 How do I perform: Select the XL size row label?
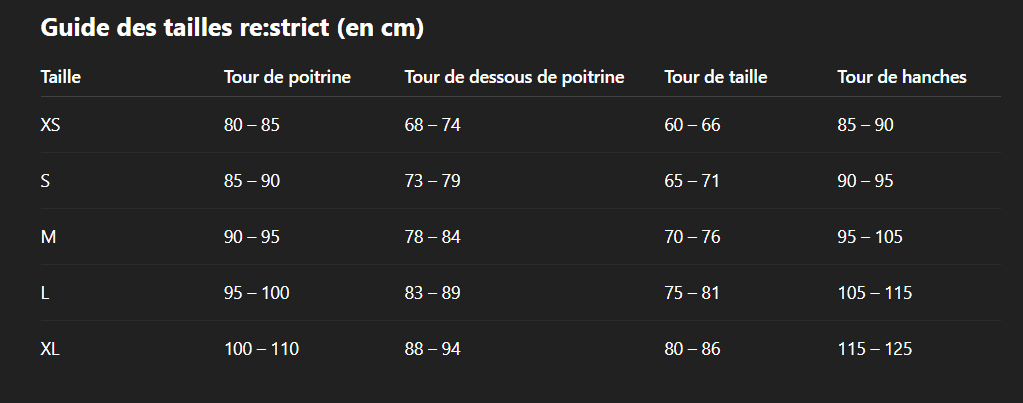coord(51,349)
